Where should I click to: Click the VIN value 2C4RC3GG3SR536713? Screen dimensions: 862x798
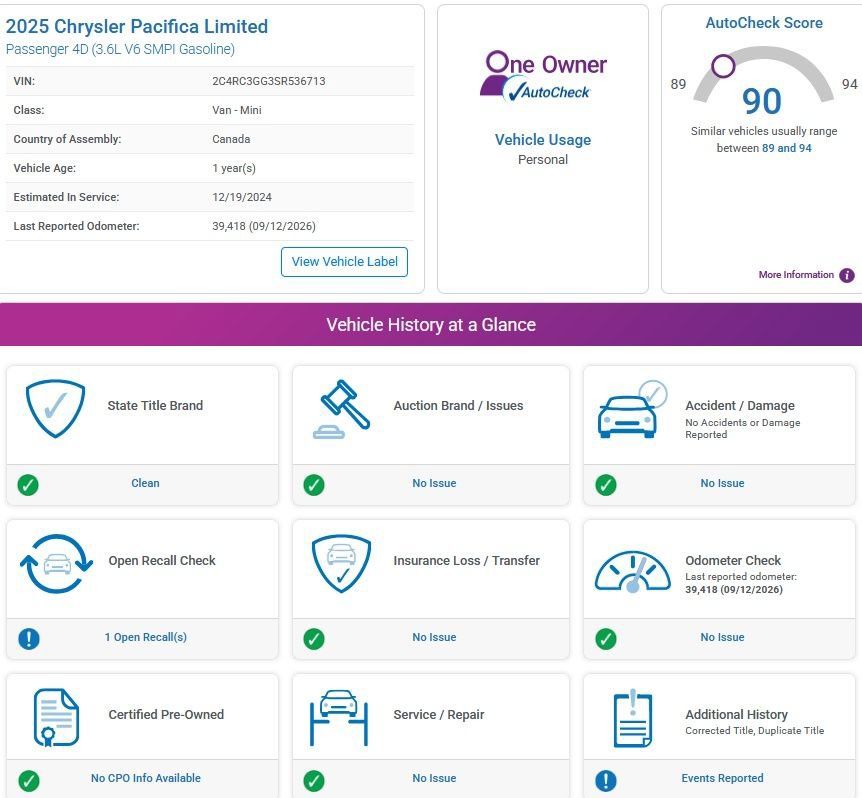pyautogui.click(x=269, y=81)
